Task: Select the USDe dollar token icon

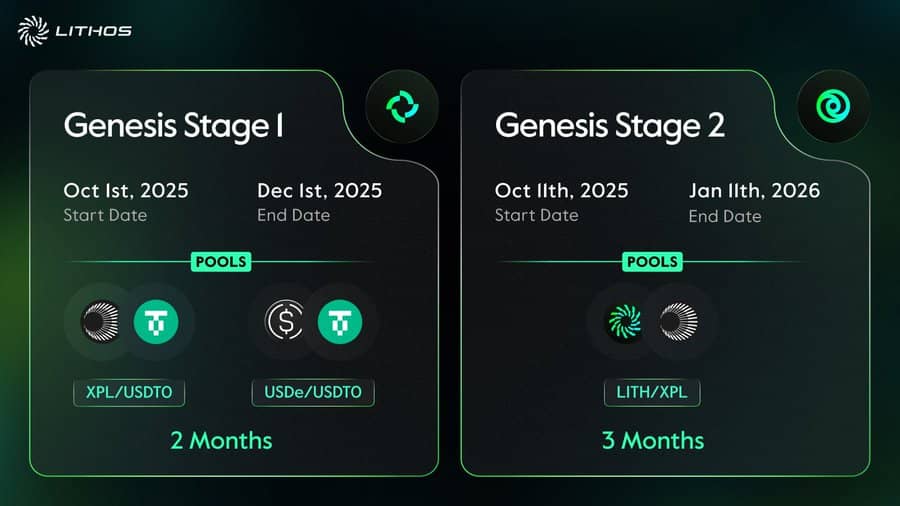Action: (286, 321)
